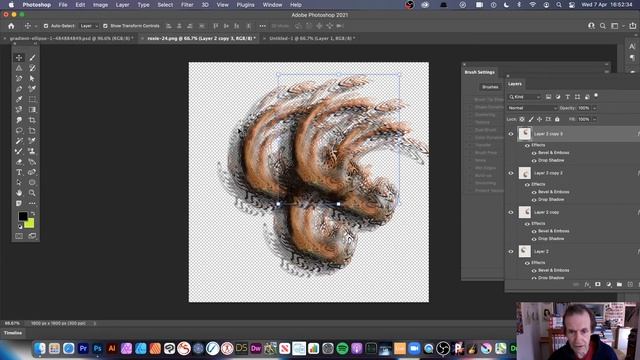Click the Layer 2 copy 3 thumbnail

[x=524, y=133]
